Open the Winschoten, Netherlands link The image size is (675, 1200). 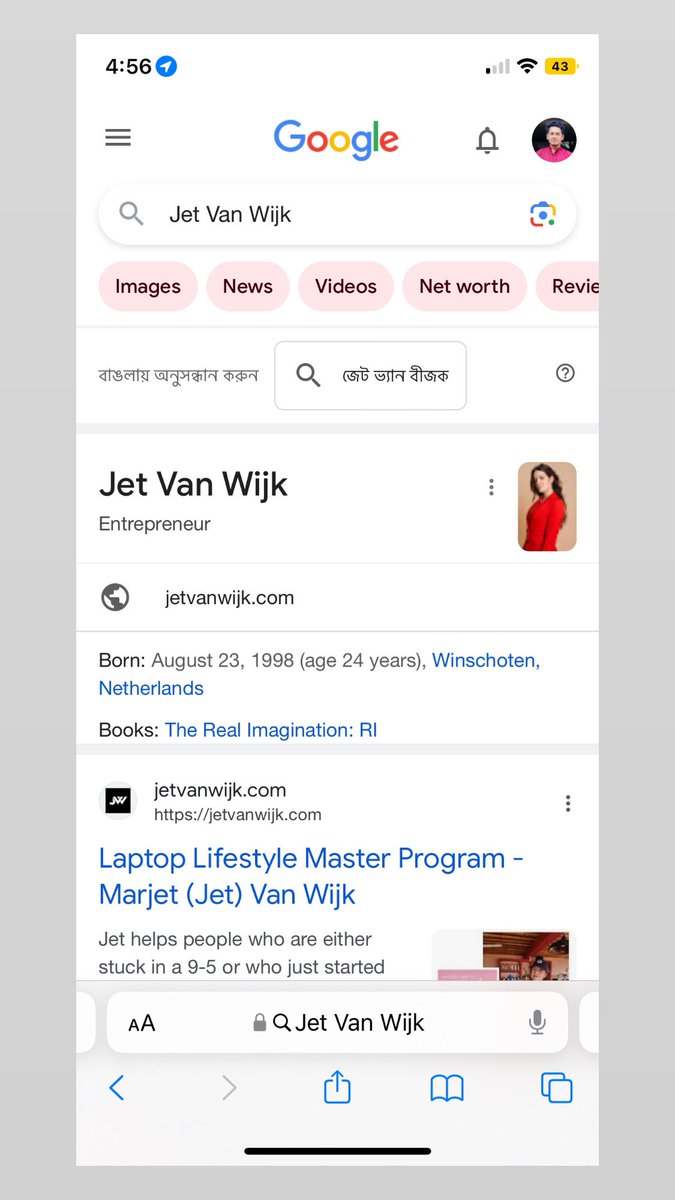pyautogui.click(x=320, y=674)
